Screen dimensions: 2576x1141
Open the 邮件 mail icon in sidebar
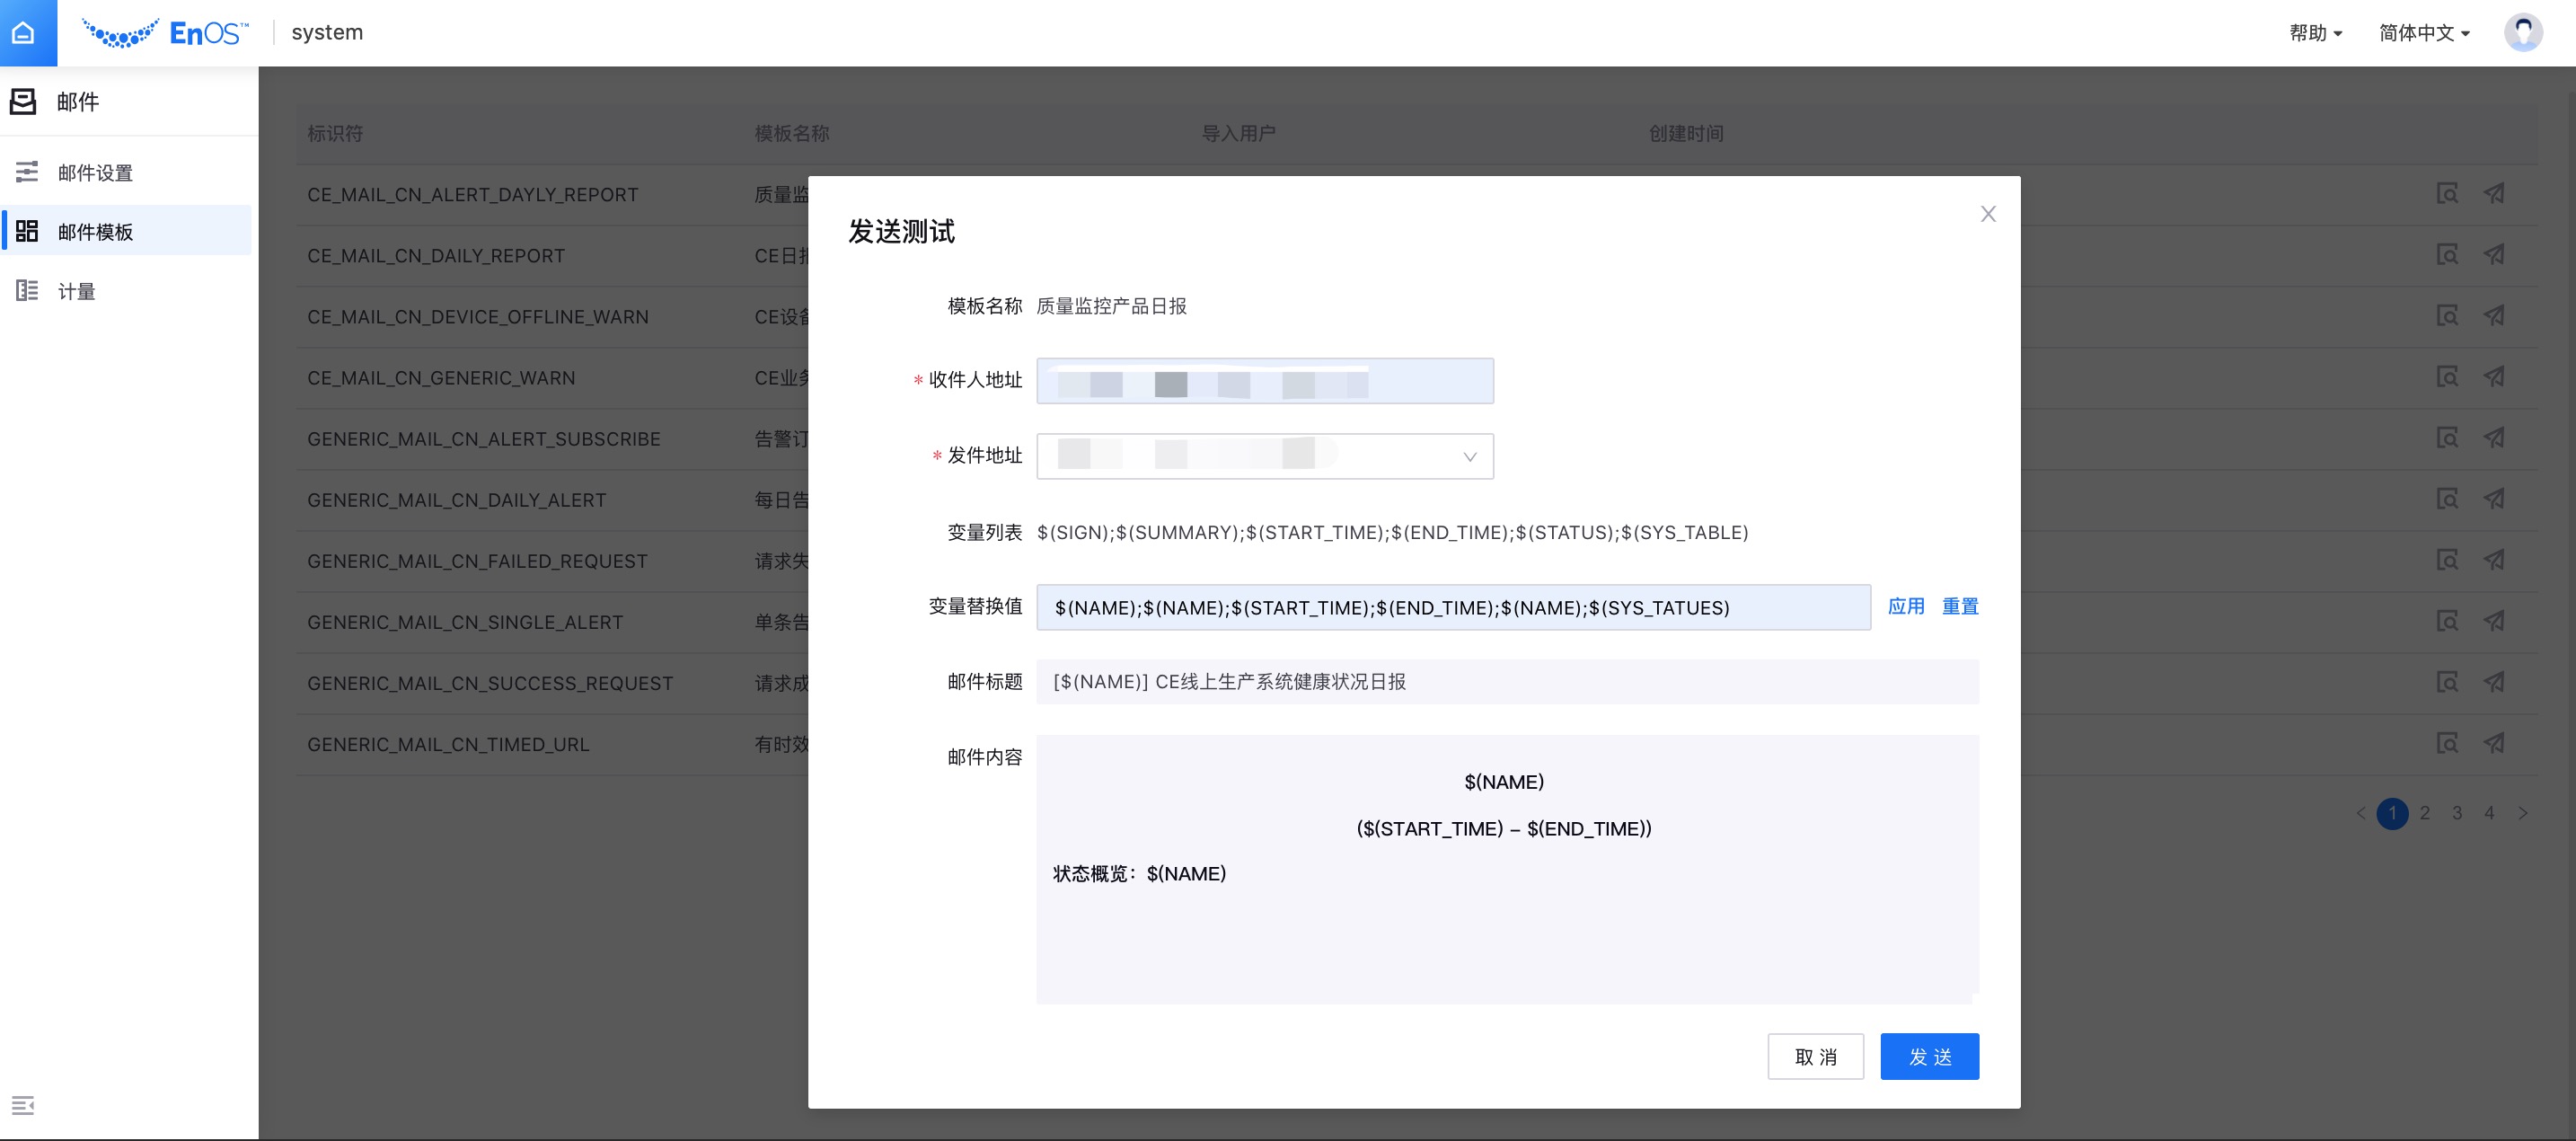(x=24, y=101)
